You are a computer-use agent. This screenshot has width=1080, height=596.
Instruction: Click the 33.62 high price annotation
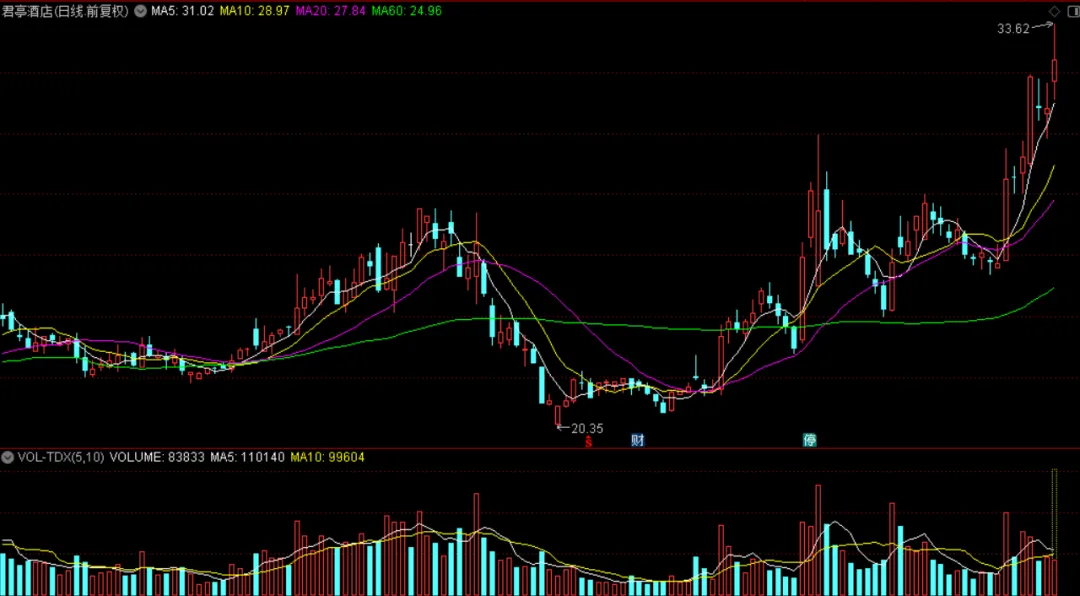point(1012,29)
